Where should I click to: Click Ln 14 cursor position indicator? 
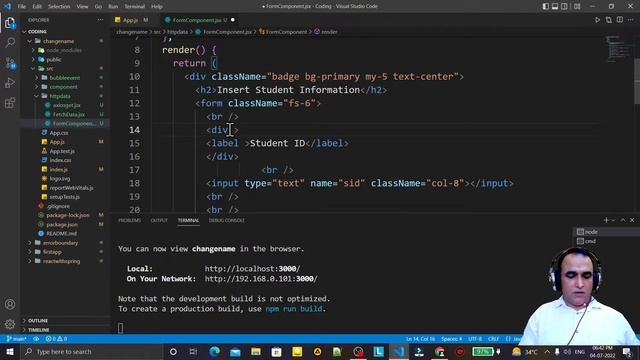[420, 339]
